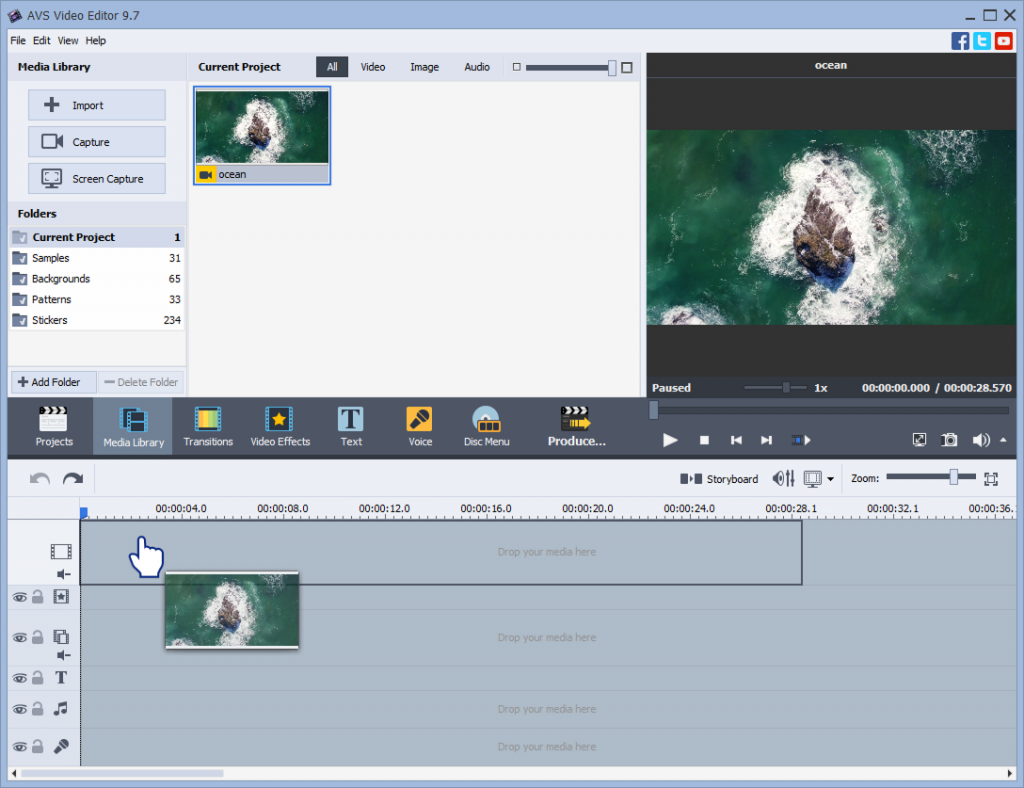The width and height of the screenshot is (1024, 788).
Task: Click the Screen Capture button
Action: 97,179
